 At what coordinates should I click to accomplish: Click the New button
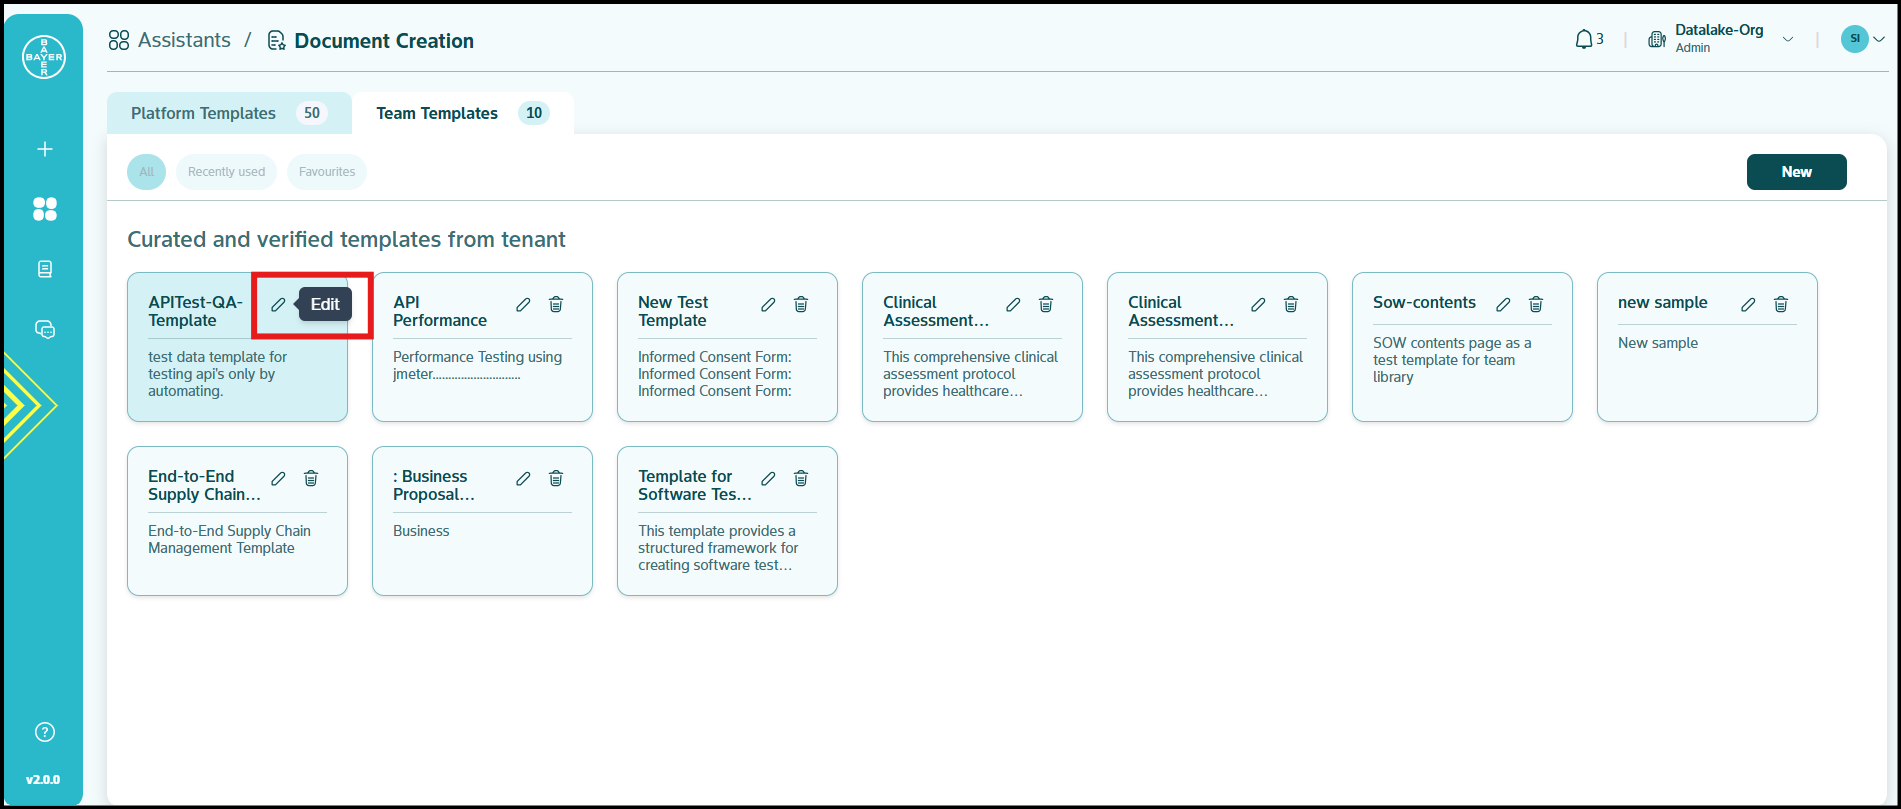pyautogui.click(x=1796, y=172)
